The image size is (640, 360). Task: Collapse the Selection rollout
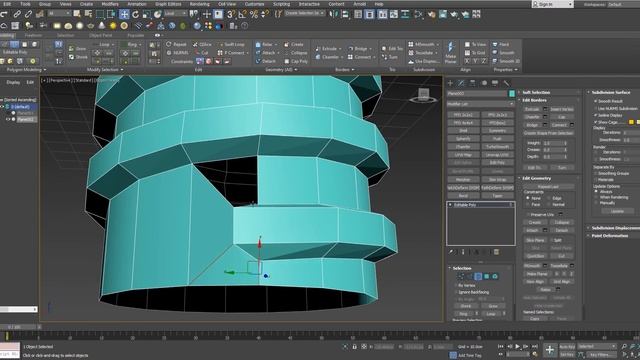(x=462, y=268)
